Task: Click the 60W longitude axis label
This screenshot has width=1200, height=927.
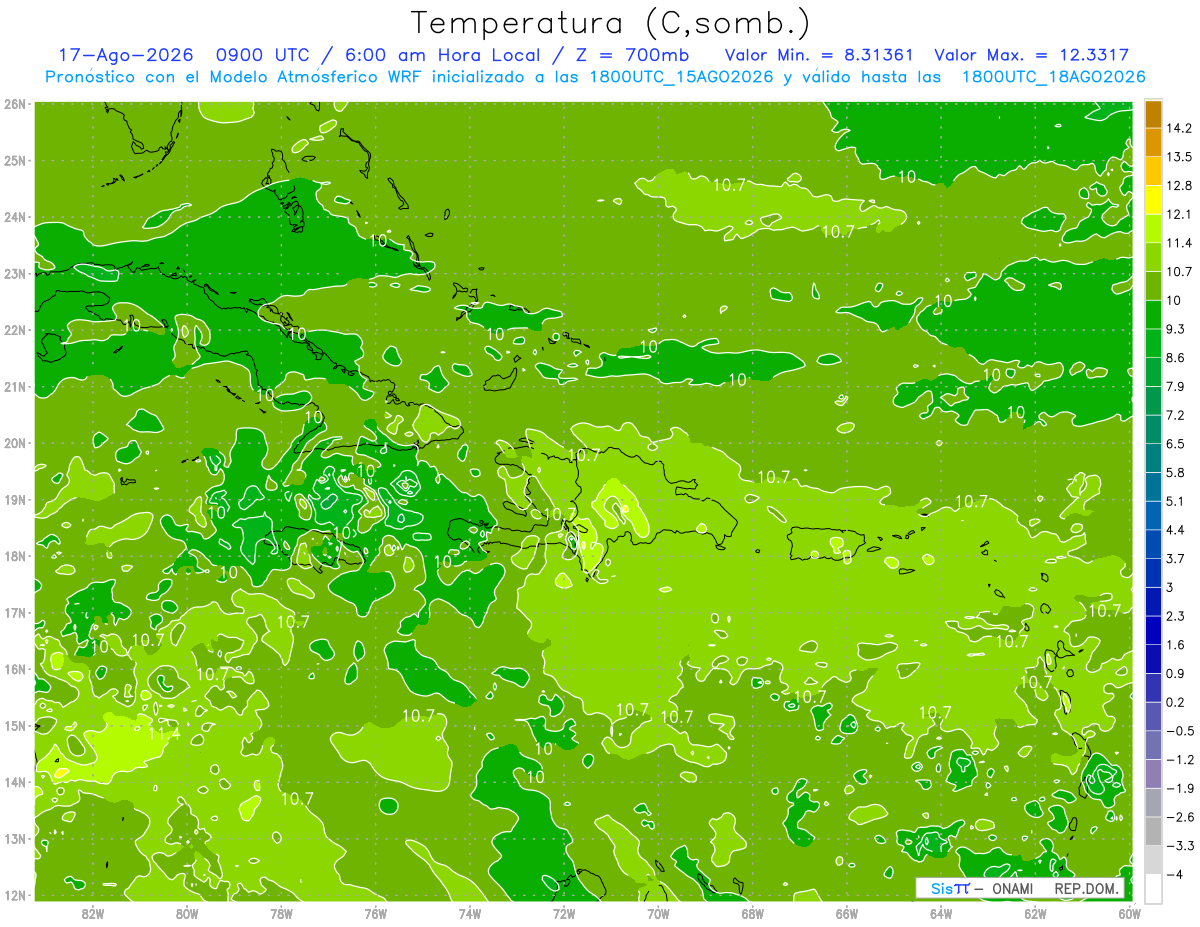Action: click(x=1128, y=914)
